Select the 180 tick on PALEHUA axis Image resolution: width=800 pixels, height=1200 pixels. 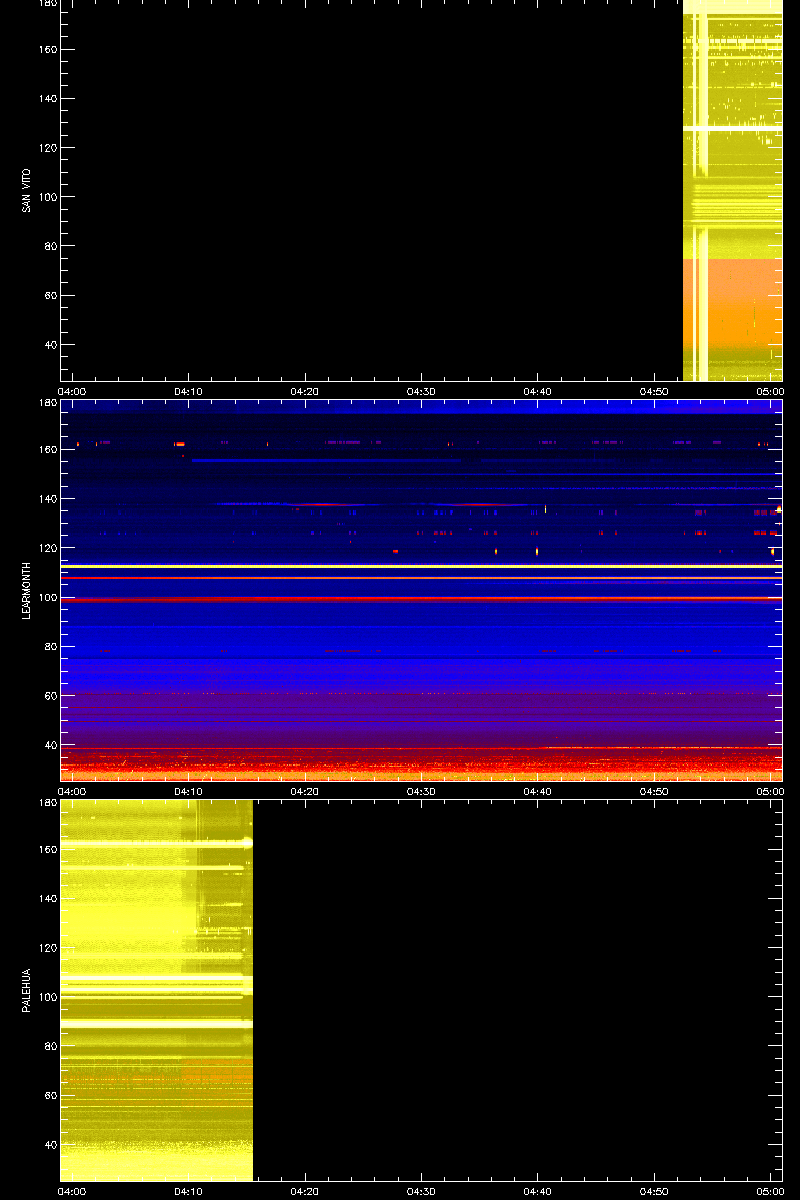point(47,803)
